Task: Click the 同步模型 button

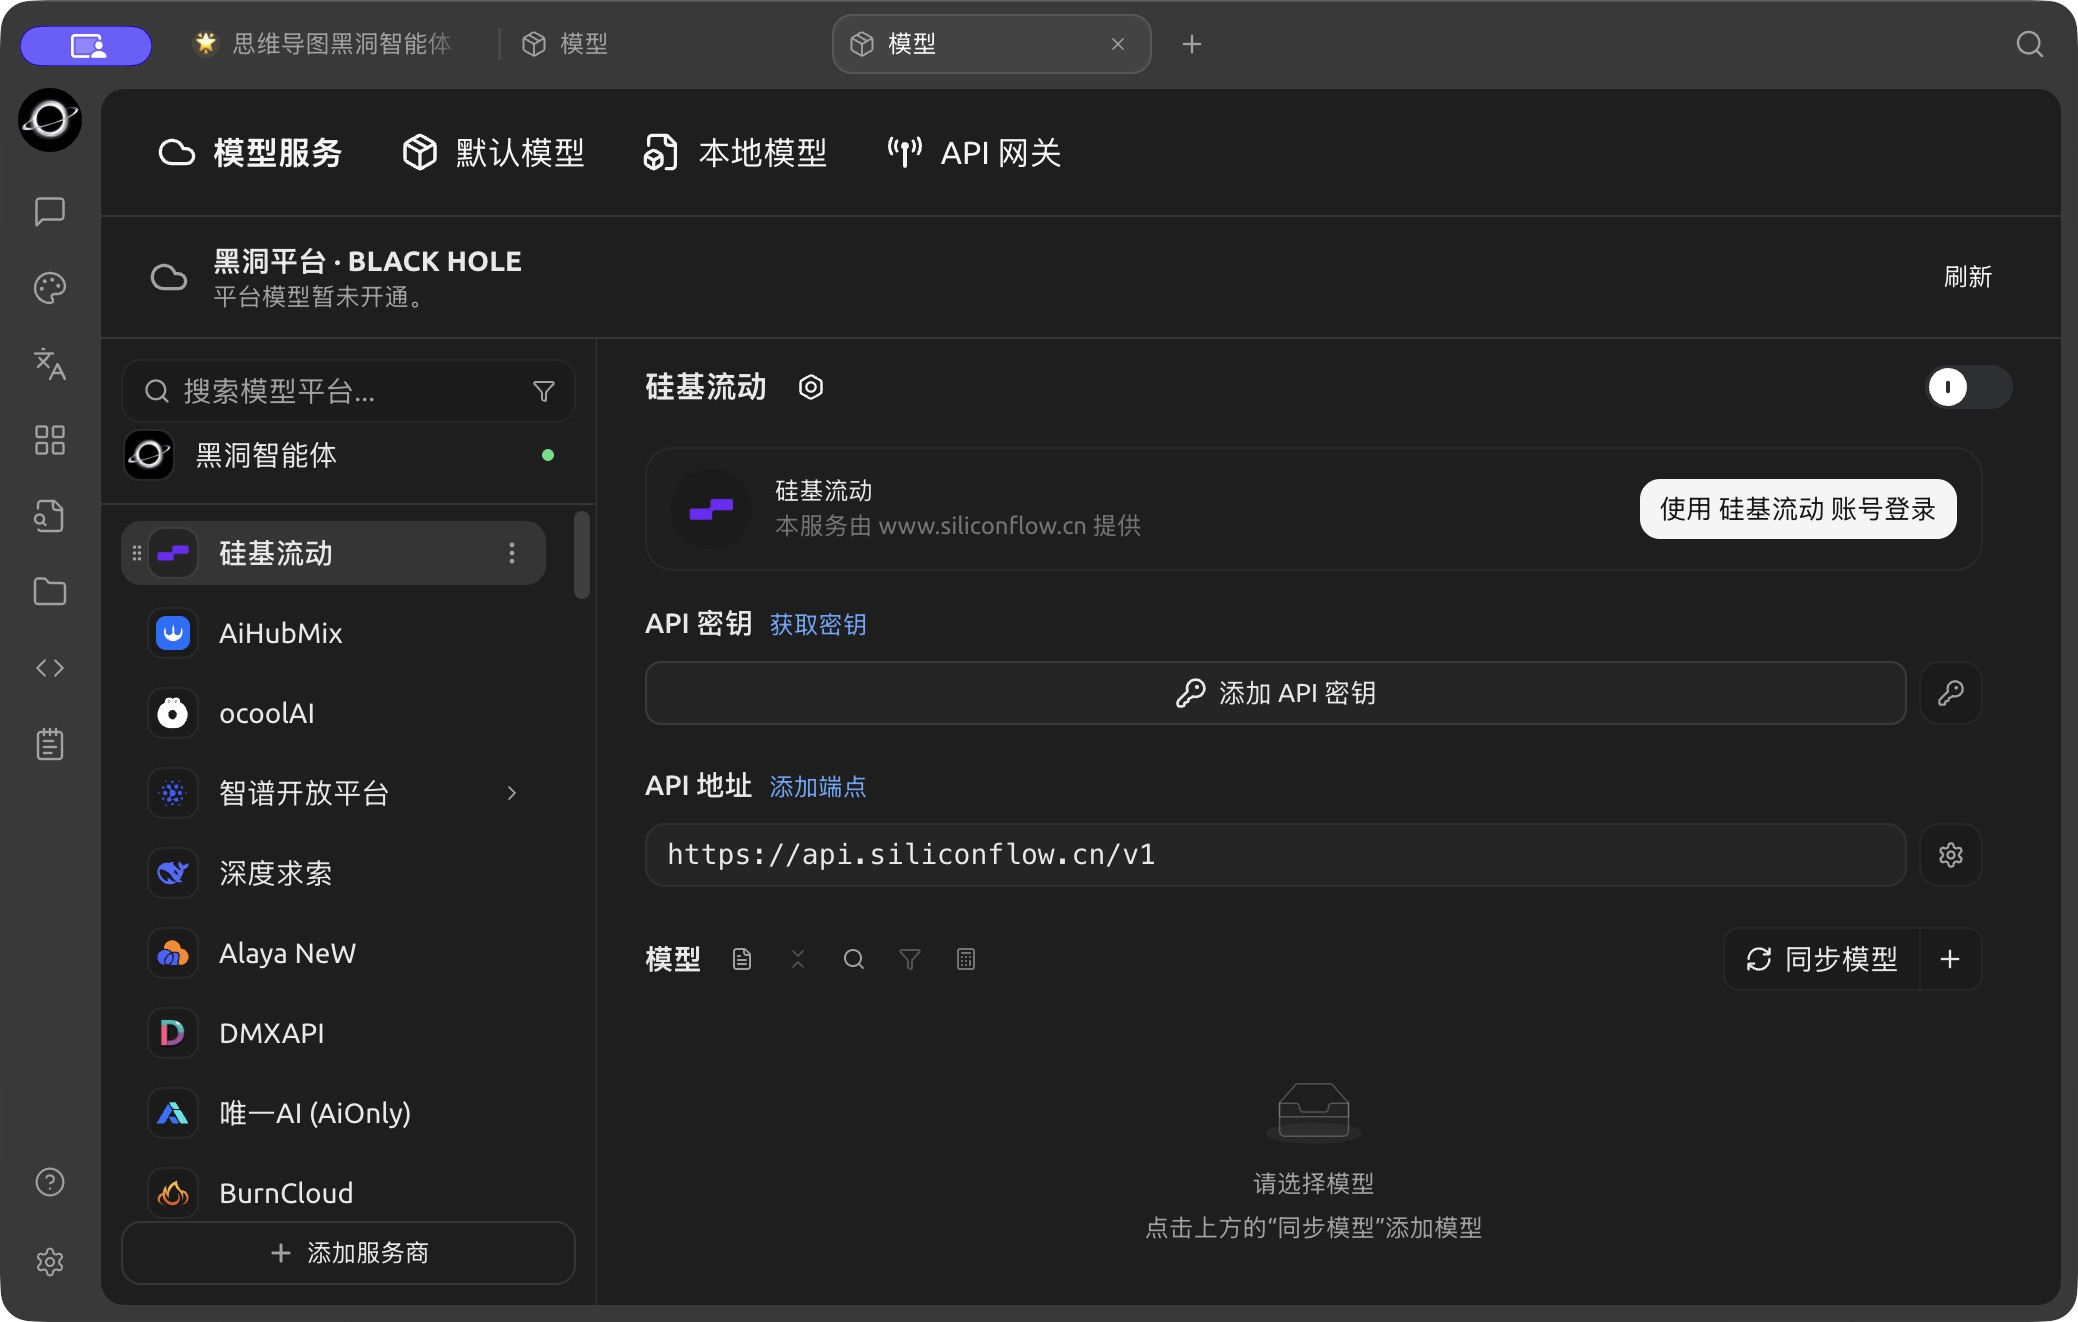Action: tap(1822, 959)
